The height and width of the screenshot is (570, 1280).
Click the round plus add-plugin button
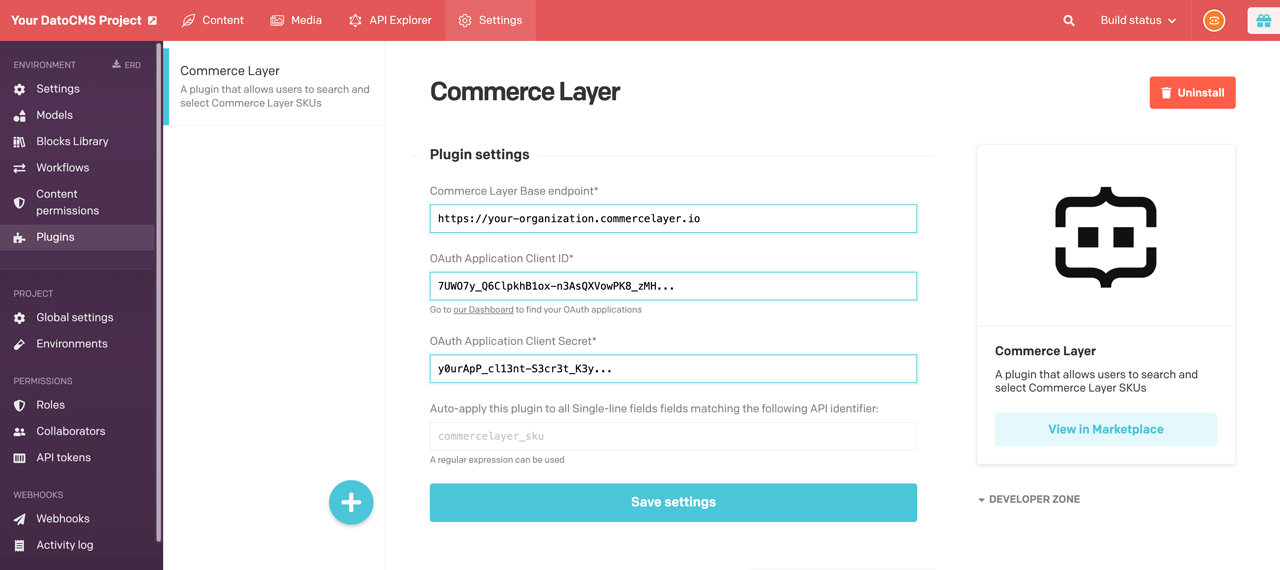coord(351,502)
